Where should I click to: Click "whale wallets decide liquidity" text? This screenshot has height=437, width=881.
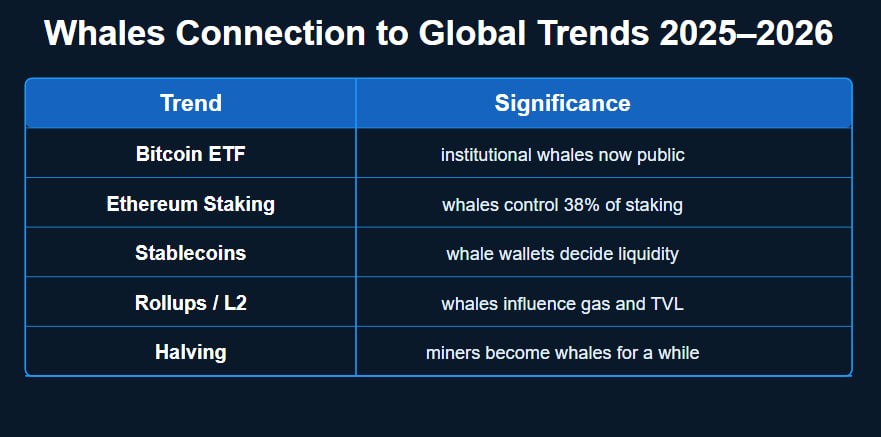pos(562,254)
